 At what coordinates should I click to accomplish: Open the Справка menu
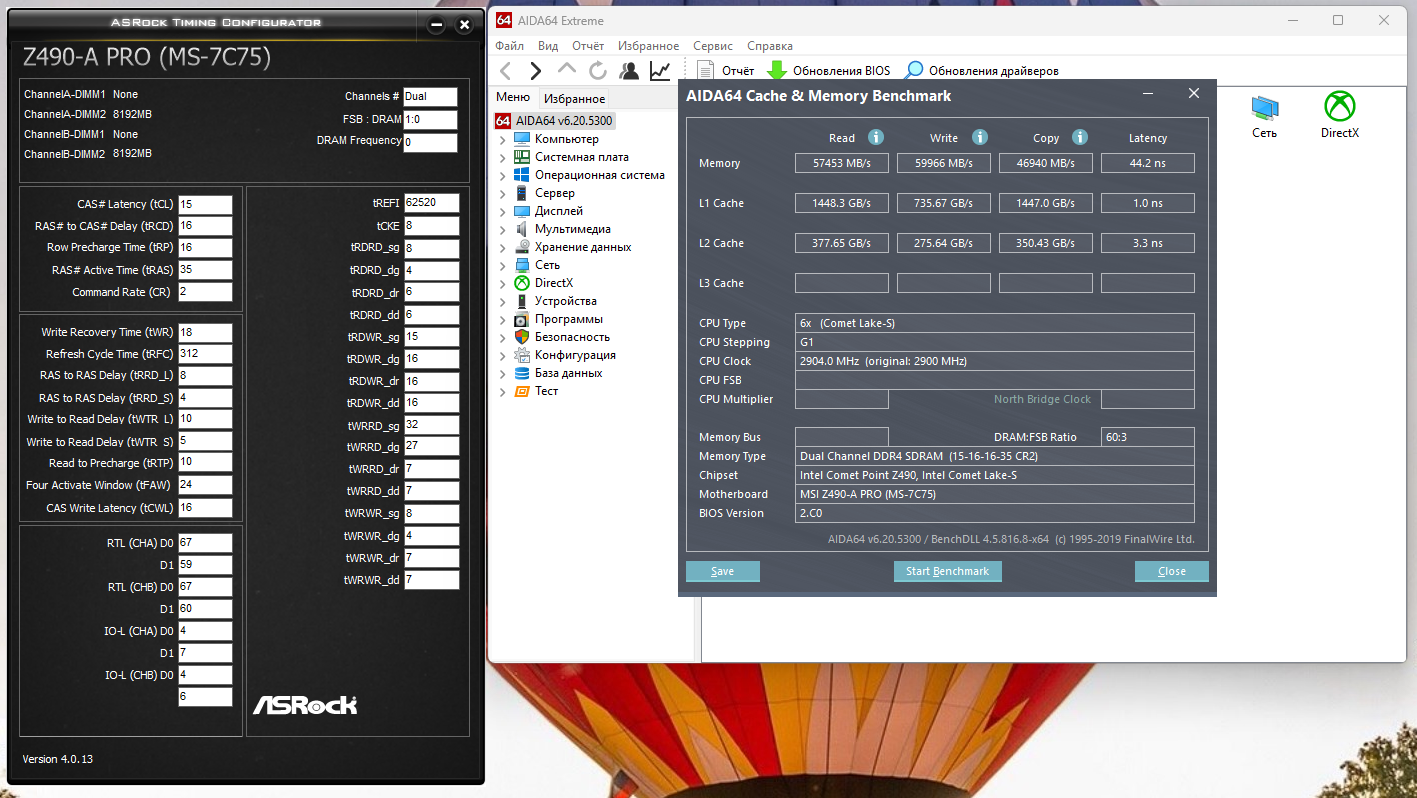(770, 46)
